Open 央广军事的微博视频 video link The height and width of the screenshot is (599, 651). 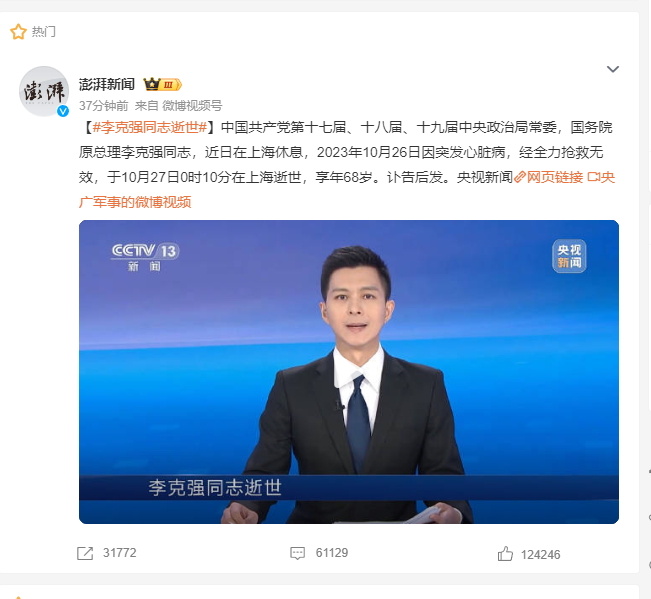point(347,190)
